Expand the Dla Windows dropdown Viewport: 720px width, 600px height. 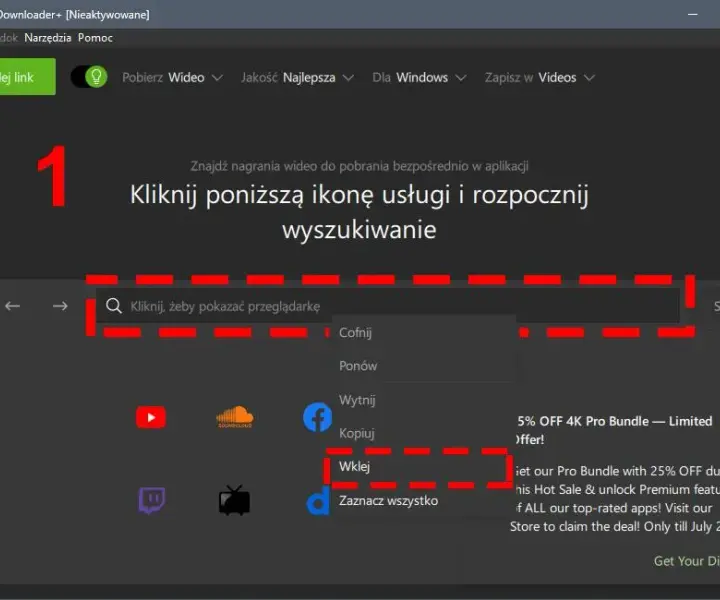pyautogui.click(x=419, y=78)
